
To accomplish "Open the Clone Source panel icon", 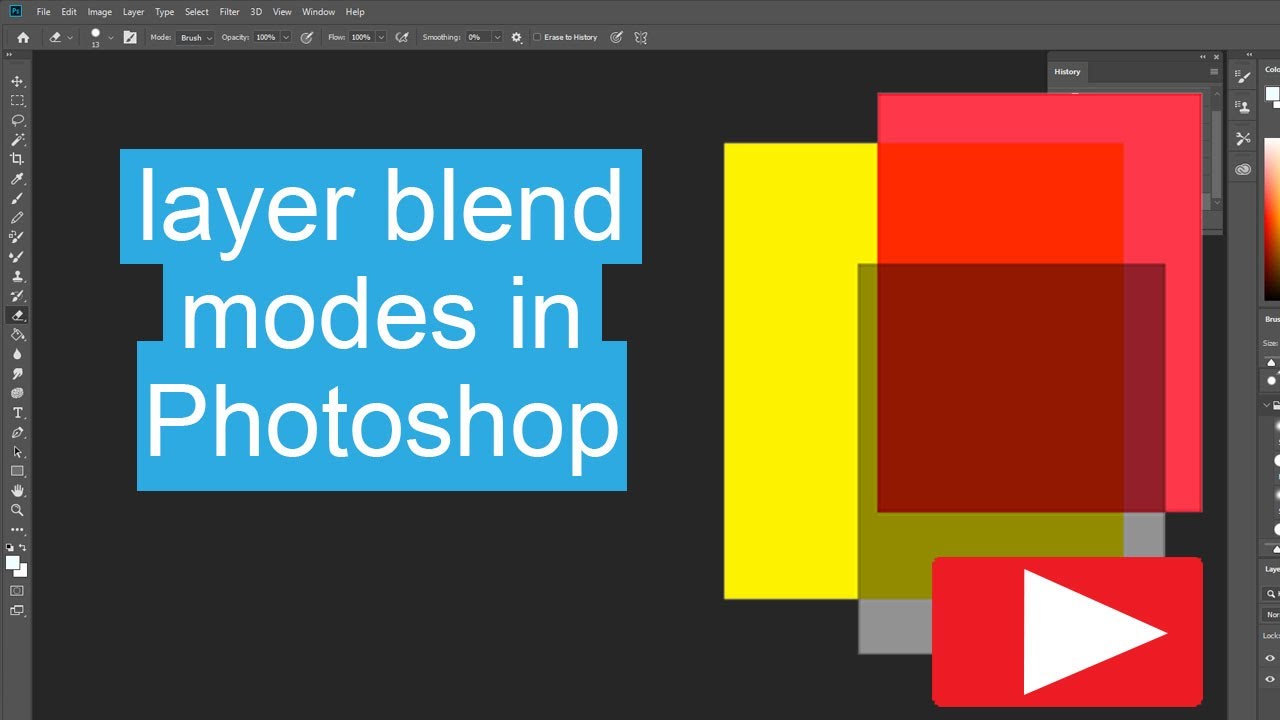I will point(1243,107).
